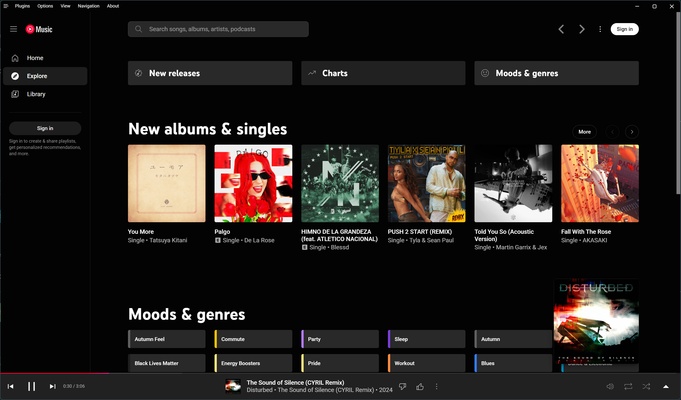This screenshot has height=400, width=681.
Task: Select the Autumn genre tile
Action: 513,339
